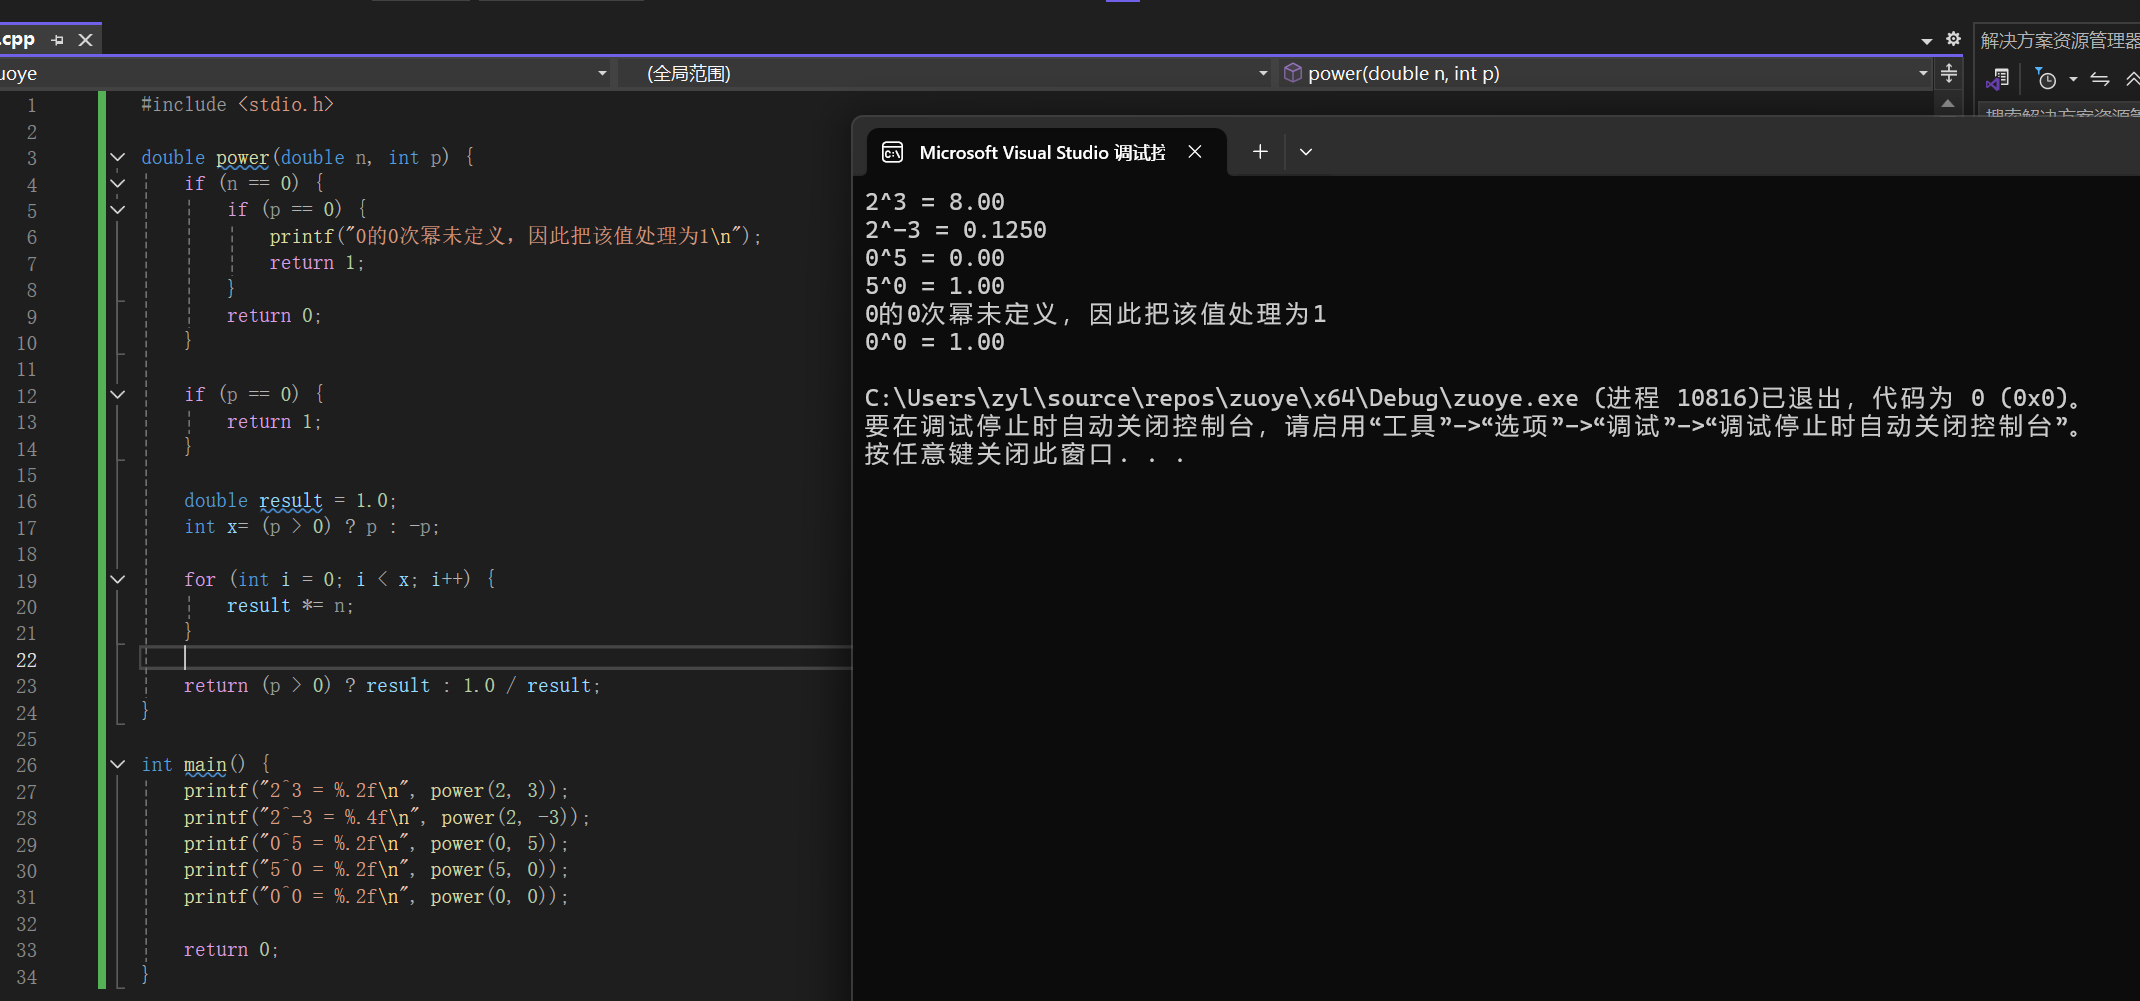Collapse the if (n == 0) block

pyautogui.click(x=118, y=183)
